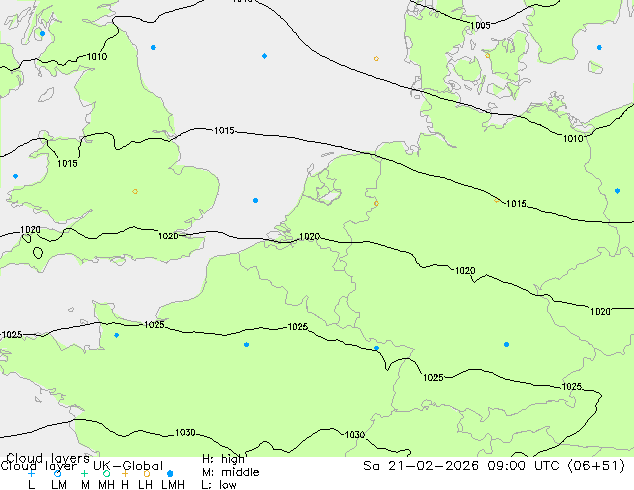This screenshot has height=490, width=634.
Task: Select the orange ring on the Dutch-German border
Action: 376,204
